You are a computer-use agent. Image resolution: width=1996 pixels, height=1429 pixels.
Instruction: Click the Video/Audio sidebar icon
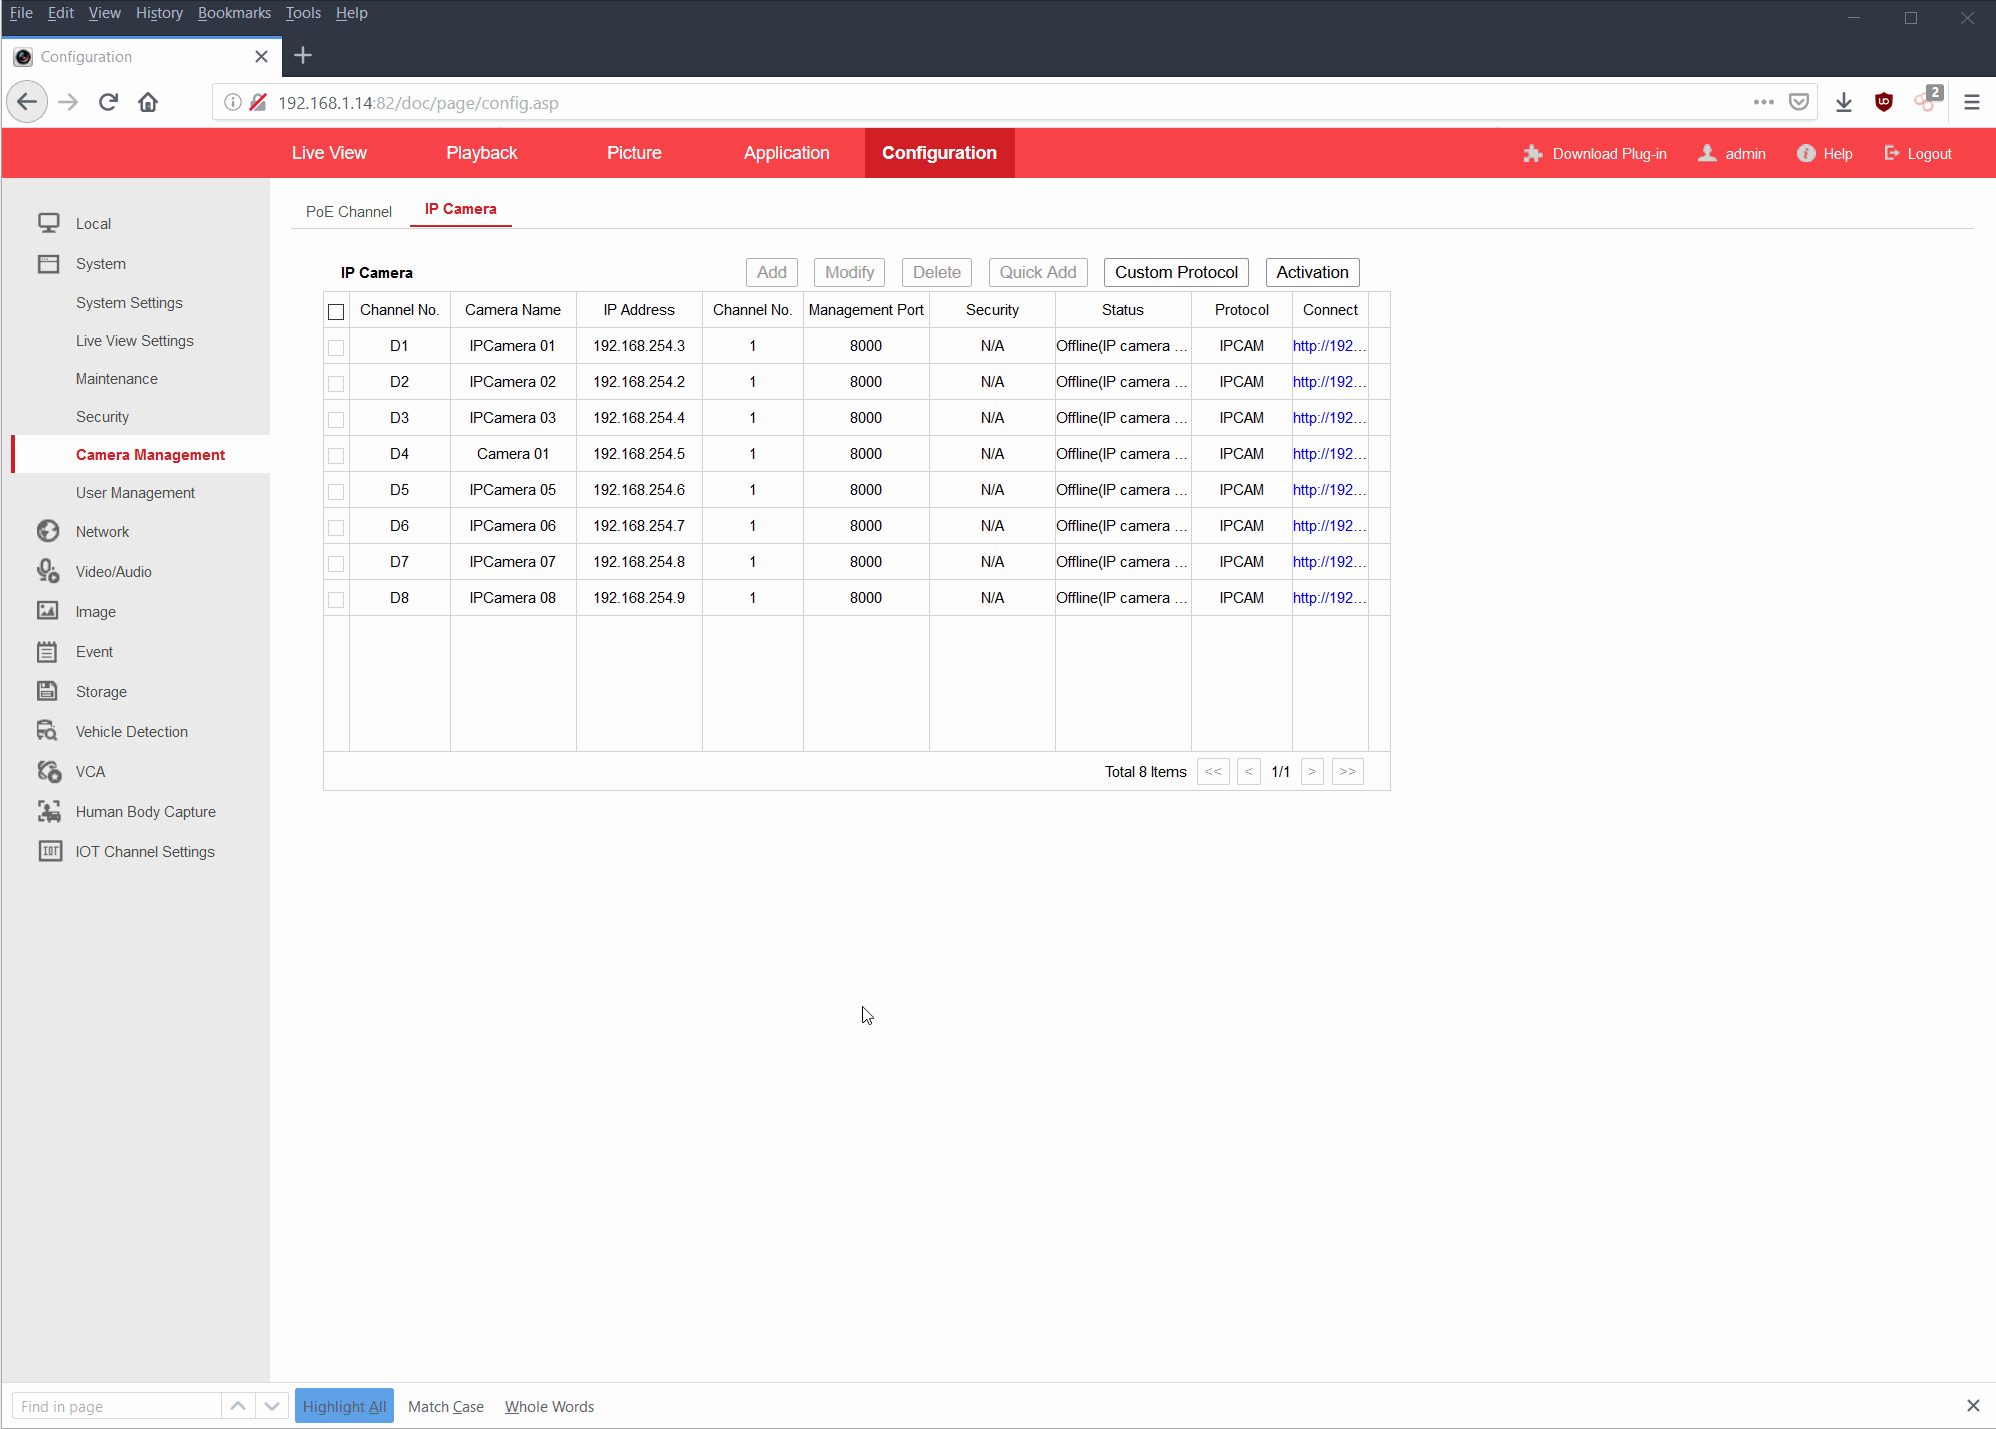point(47,571)
